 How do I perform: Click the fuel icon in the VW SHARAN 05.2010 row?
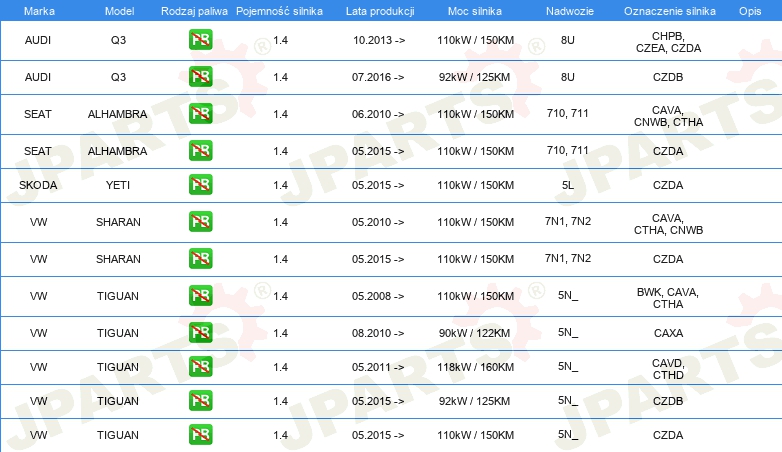pos(200,222)
